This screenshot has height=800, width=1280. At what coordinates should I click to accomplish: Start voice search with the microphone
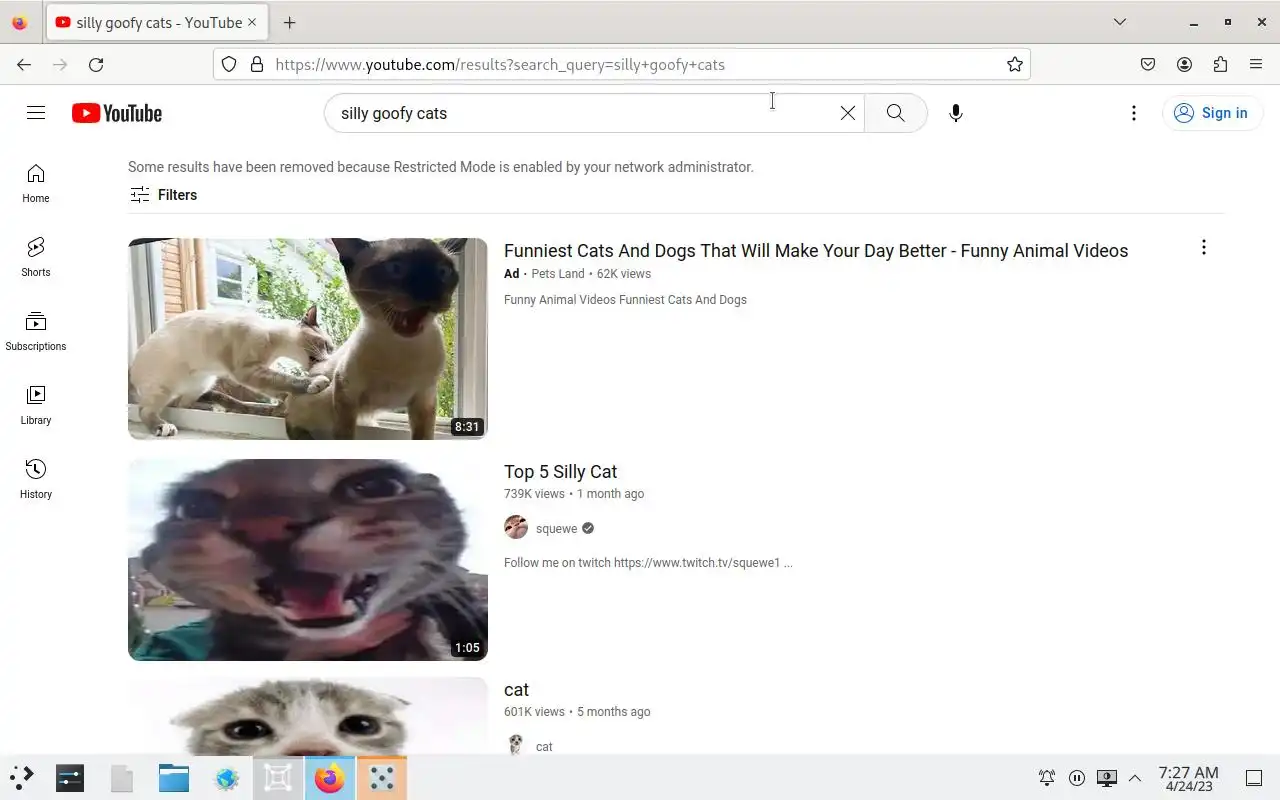click(x=956, y=113)
